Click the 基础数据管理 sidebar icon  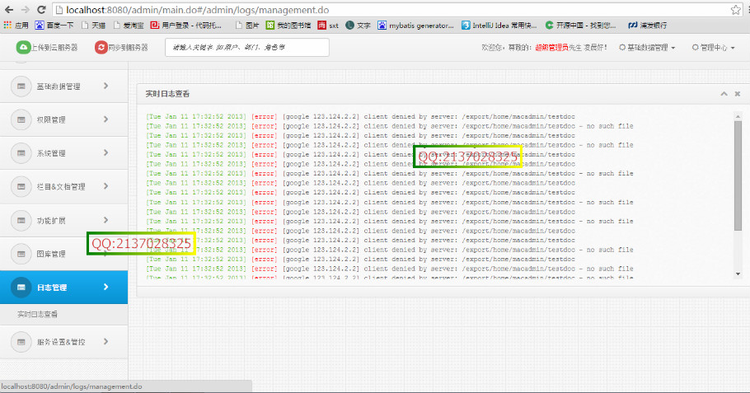pos(21,86)
